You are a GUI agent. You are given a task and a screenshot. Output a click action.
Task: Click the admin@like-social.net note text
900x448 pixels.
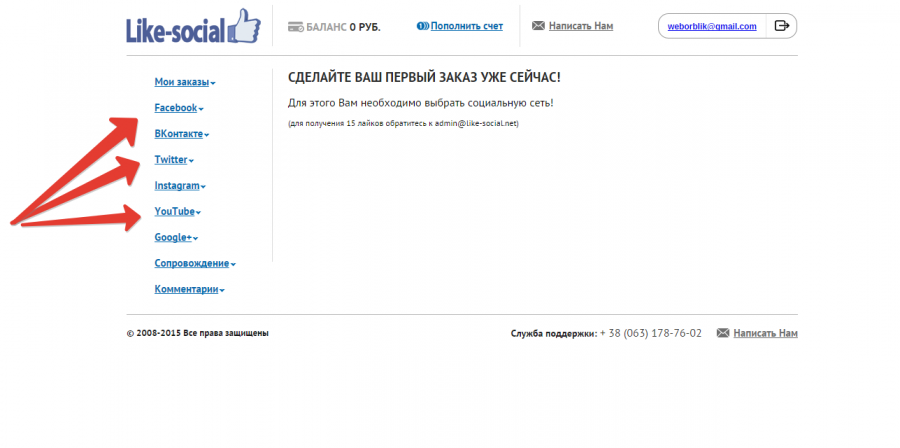[403, 123]
